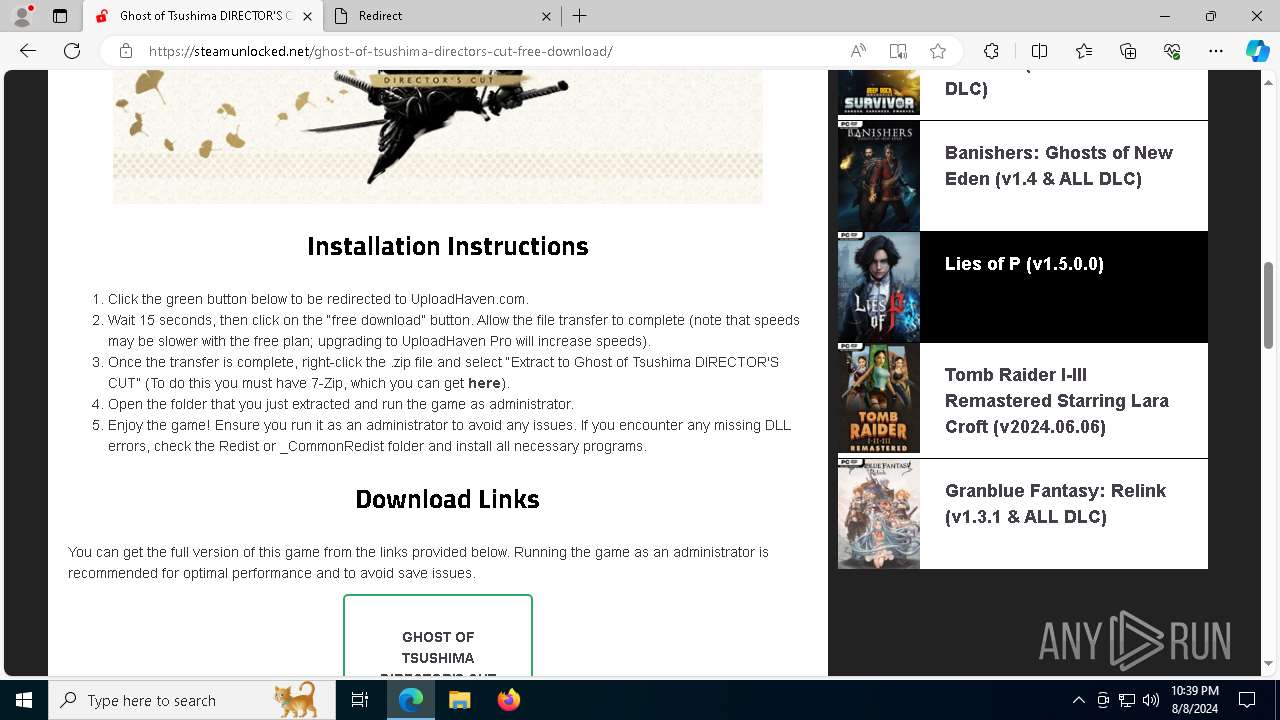The image size is (1280, 720).
Task: Click the Banishers cover thumbnail
Action: pos(878,176)
